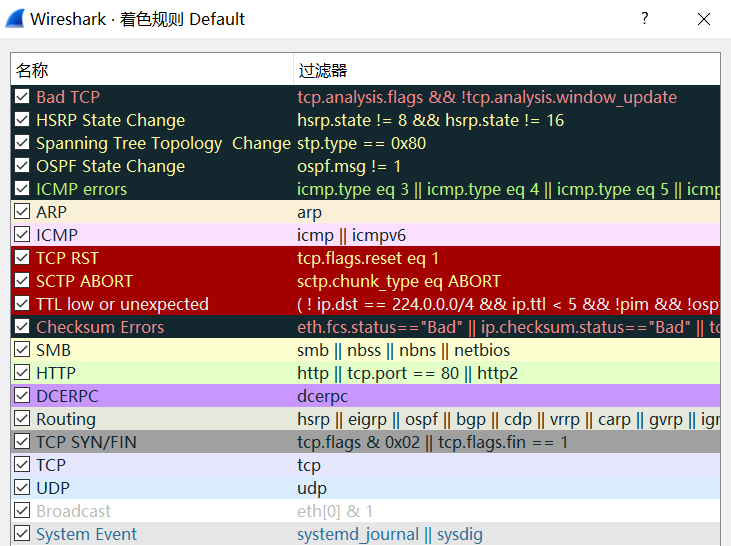
Task: Click filter stp.type == 0x80
Action: [x=362, y=143]
